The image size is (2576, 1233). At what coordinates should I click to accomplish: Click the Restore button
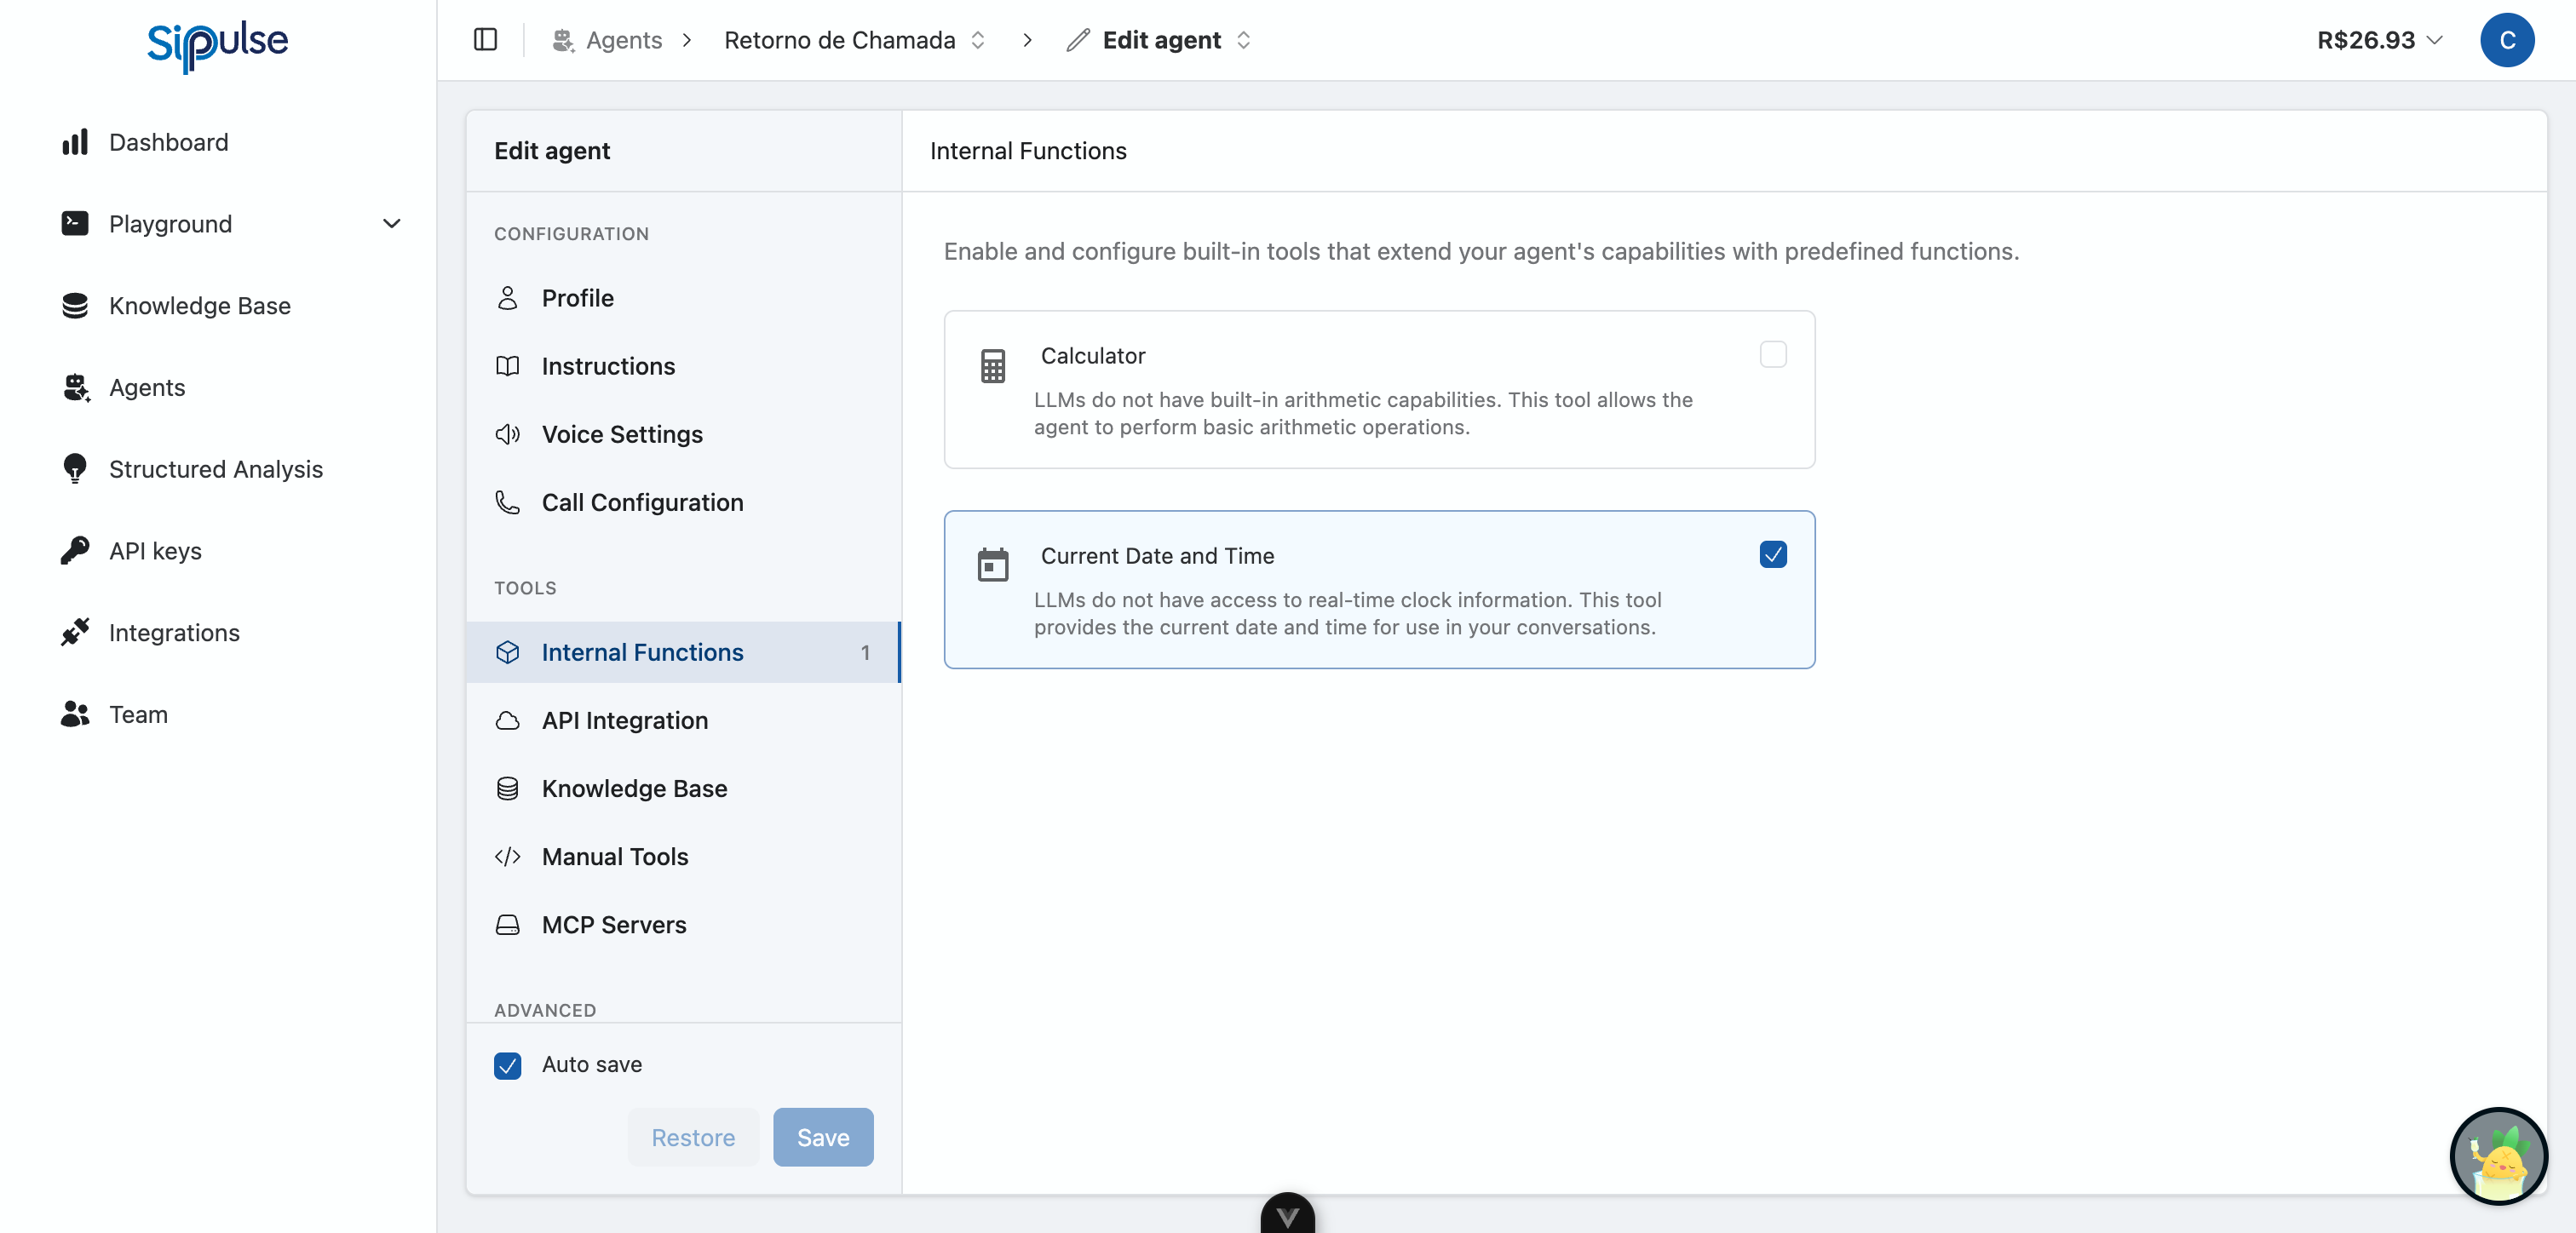(x=693, y=1137)
